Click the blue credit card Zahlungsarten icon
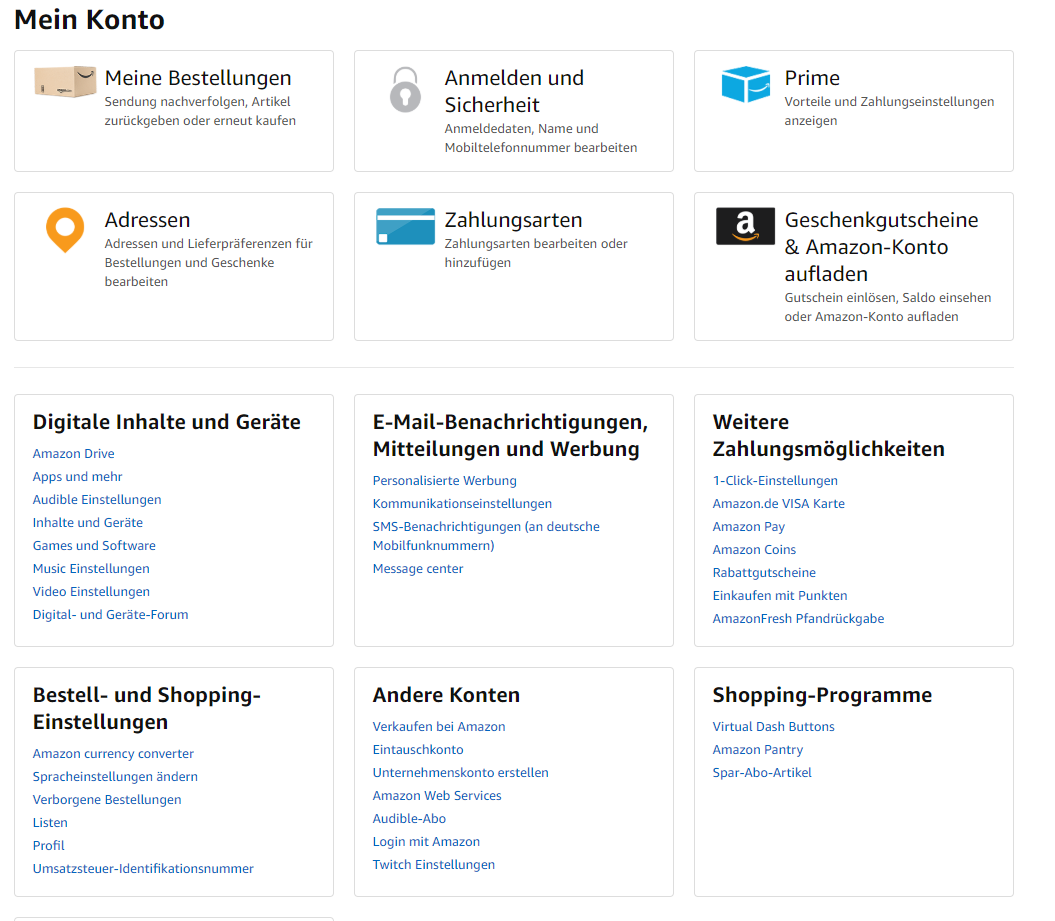This screenshot has height=921, width=1055. click(405, 226)
